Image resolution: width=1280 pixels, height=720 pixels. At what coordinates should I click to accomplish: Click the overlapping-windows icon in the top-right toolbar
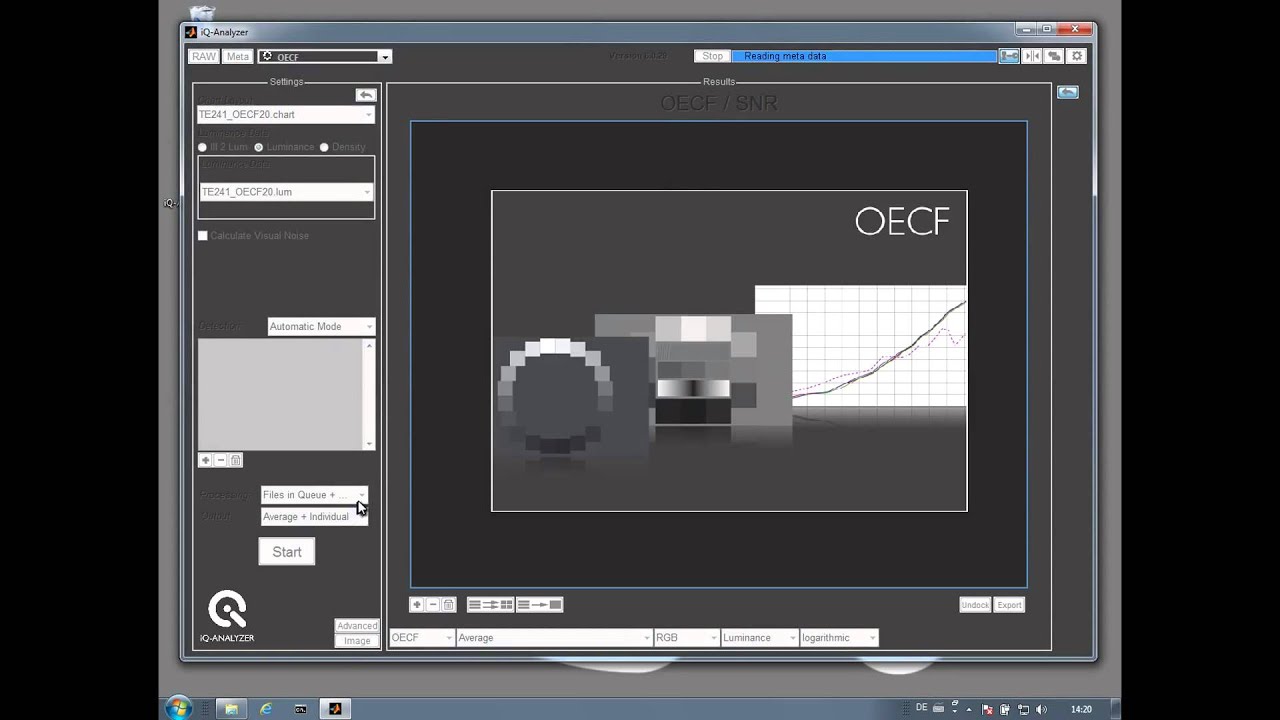click(x=1054, y=57)
